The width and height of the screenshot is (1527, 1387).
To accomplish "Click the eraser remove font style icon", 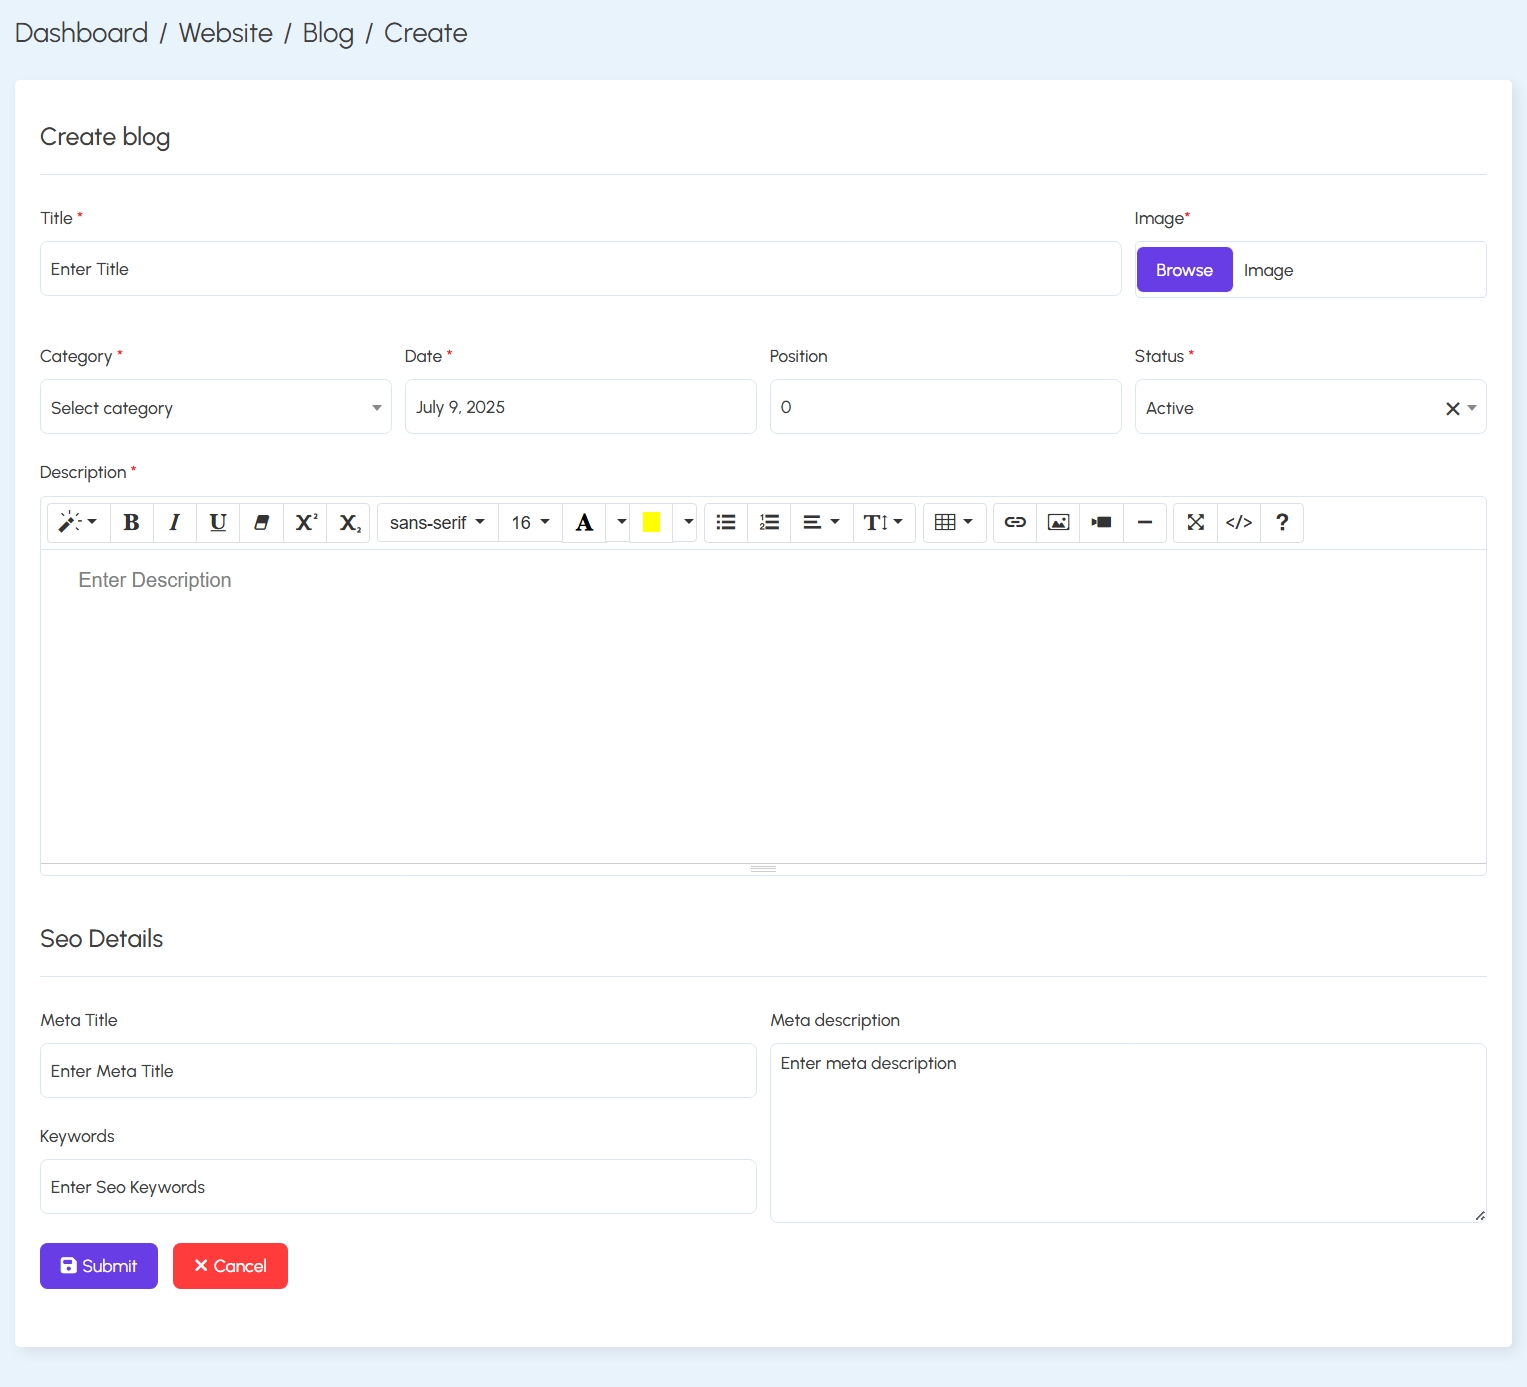I will pos(261,522).
